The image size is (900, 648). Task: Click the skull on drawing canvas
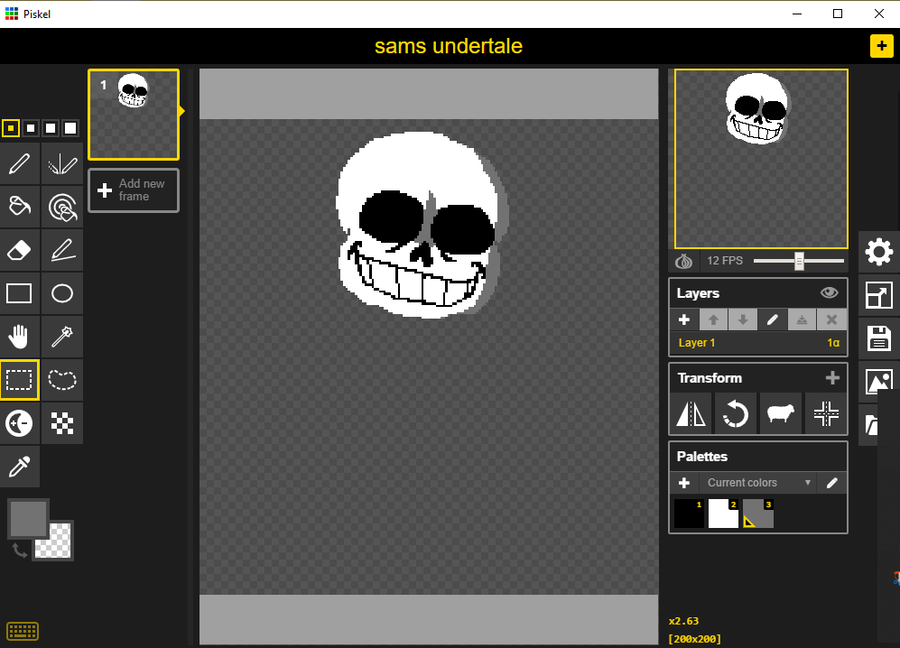pos(422,224)
